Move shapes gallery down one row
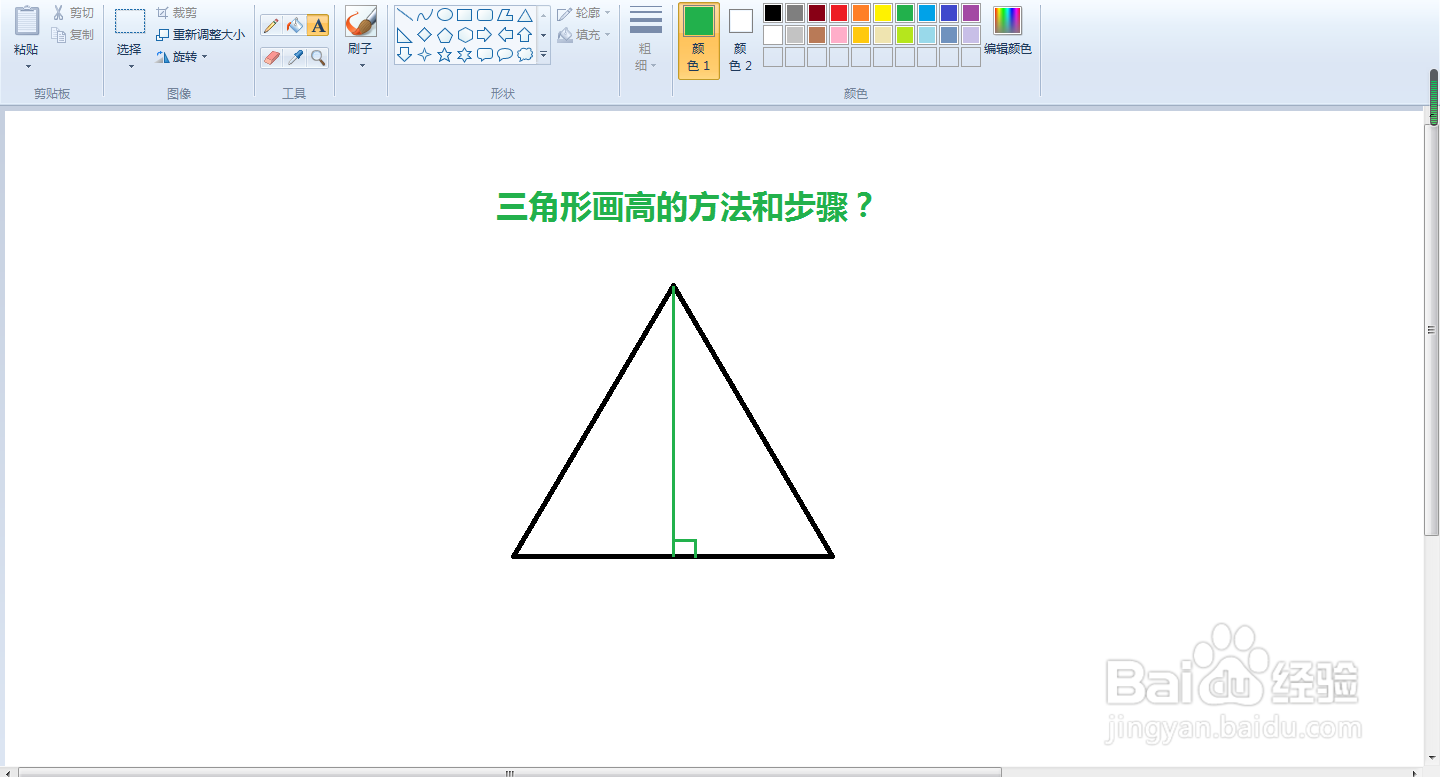 [544, 35]
